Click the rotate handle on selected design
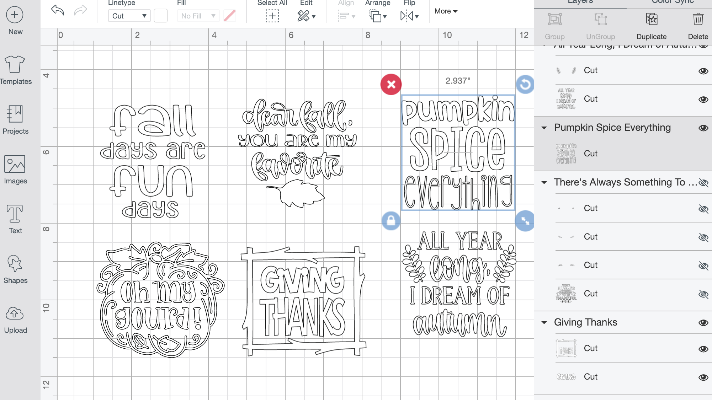 click(x=525, y=85)
